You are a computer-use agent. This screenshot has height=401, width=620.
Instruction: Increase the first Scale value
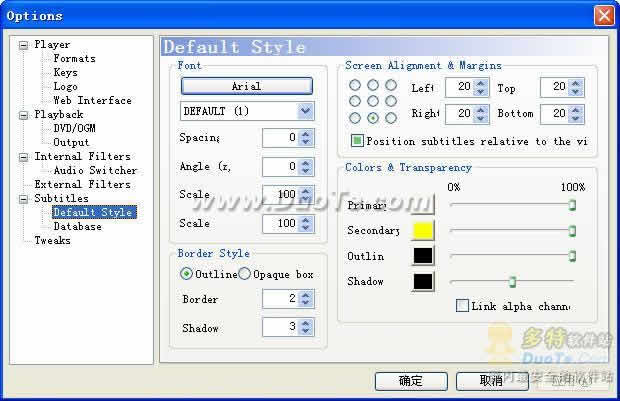(305, 191)
